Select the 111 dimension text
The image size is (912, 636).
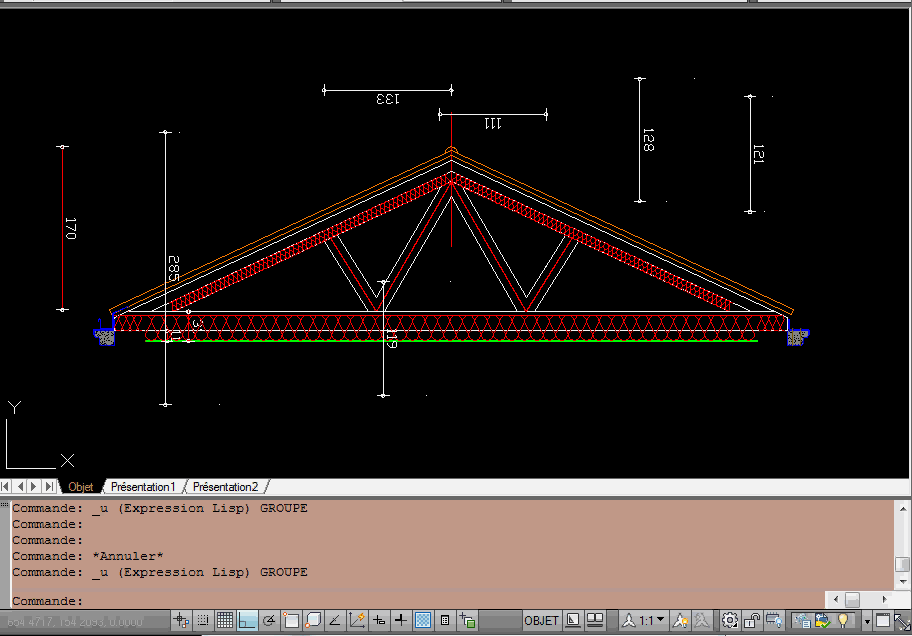pyautogui.click(x=493, y=123)
